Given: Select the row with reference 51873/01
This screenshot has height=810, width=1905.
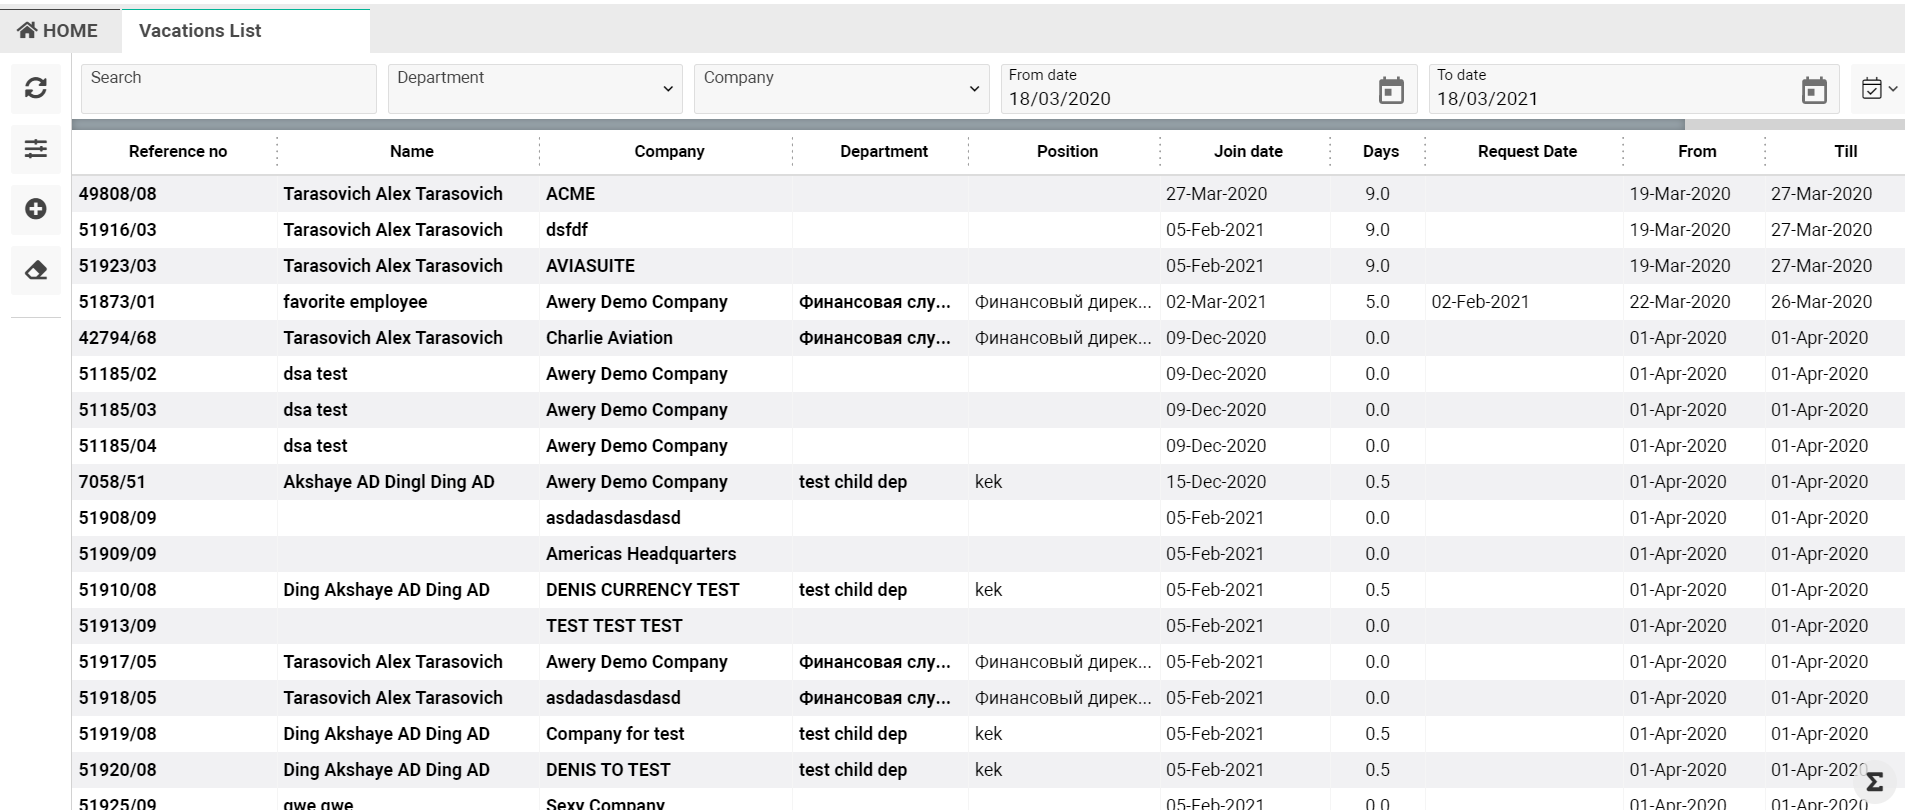Looking at the screenshot, I should coord(118,302).
